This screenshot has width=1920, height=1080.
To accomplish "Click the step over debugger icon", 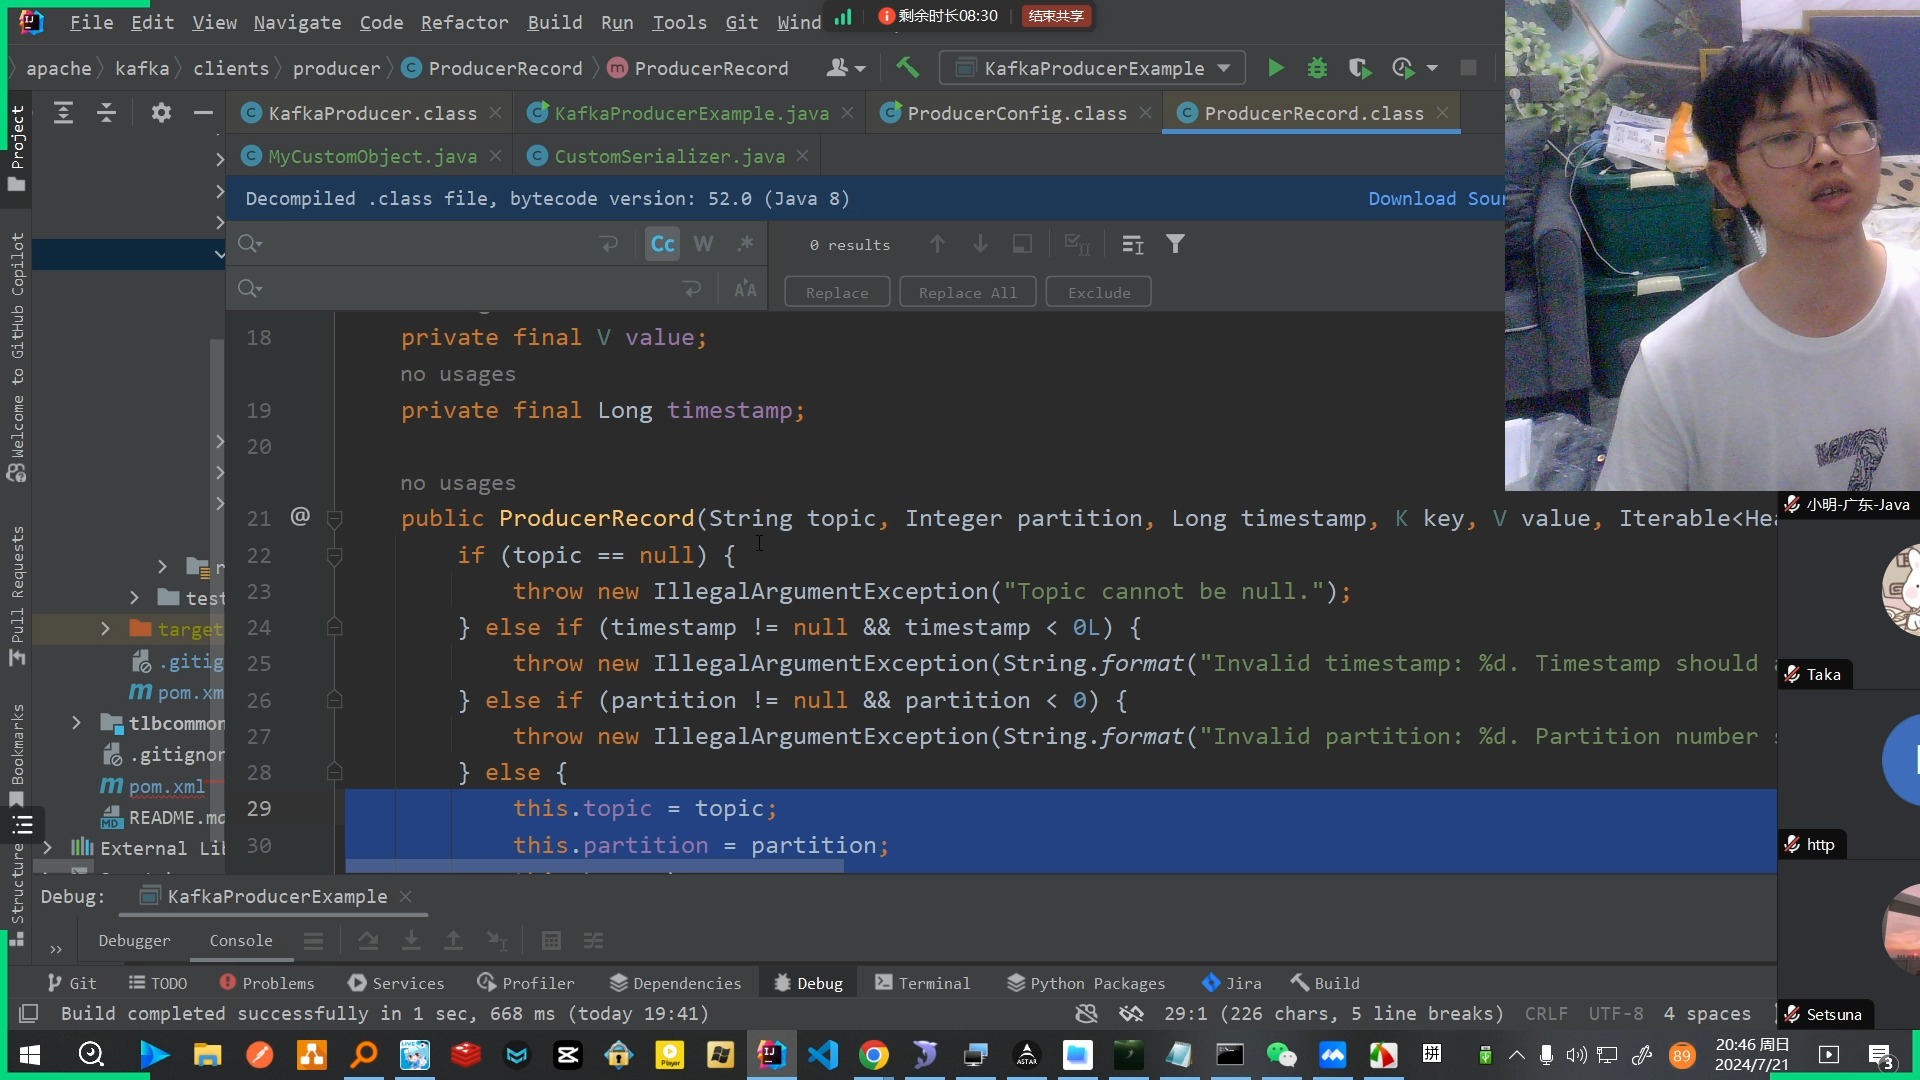I will (x=368, y=941).
